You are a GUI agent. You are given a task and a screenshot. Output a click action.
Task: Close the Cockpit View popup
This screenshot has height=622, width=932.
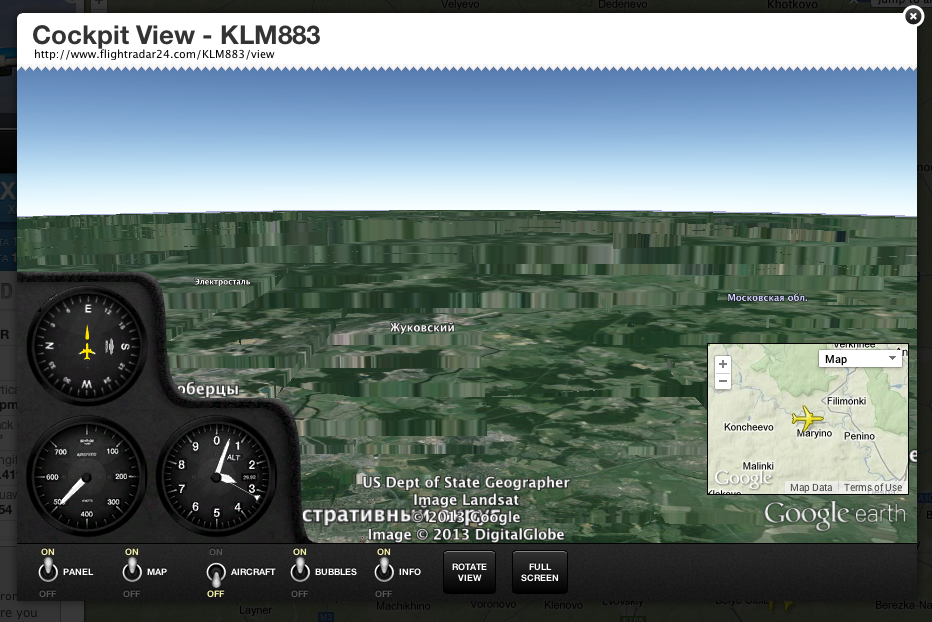tap(912, 16)
